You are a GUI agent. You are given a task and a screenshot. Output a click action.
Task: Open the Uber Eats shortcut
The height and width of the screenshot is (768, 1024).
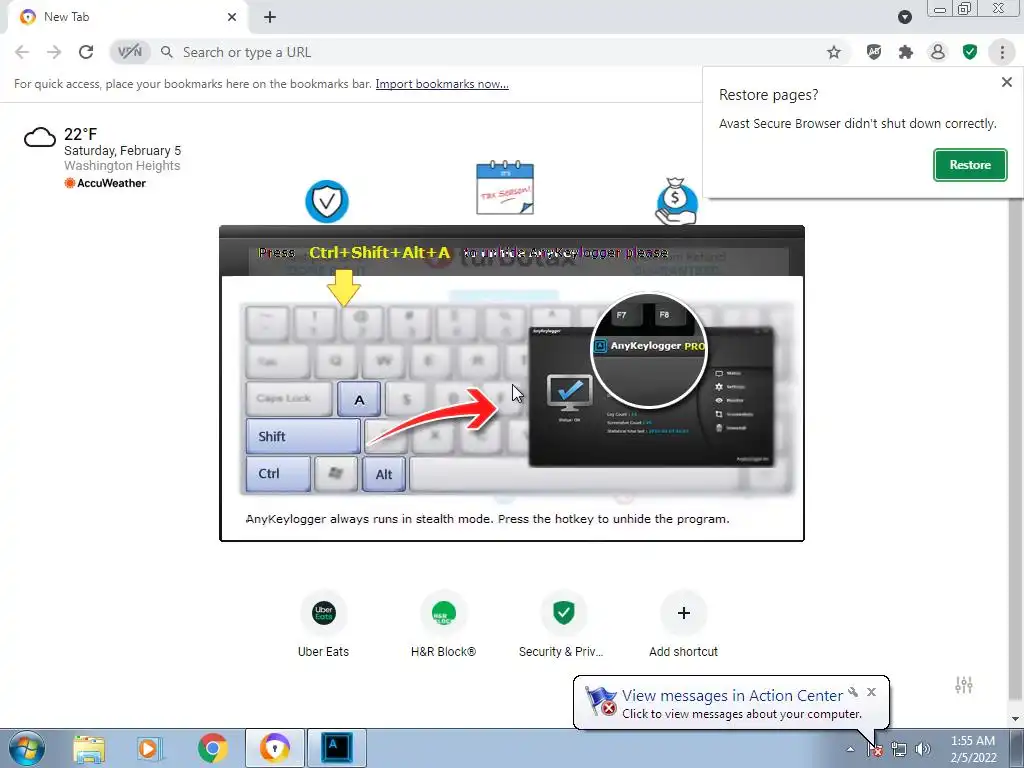coord(323,624)
